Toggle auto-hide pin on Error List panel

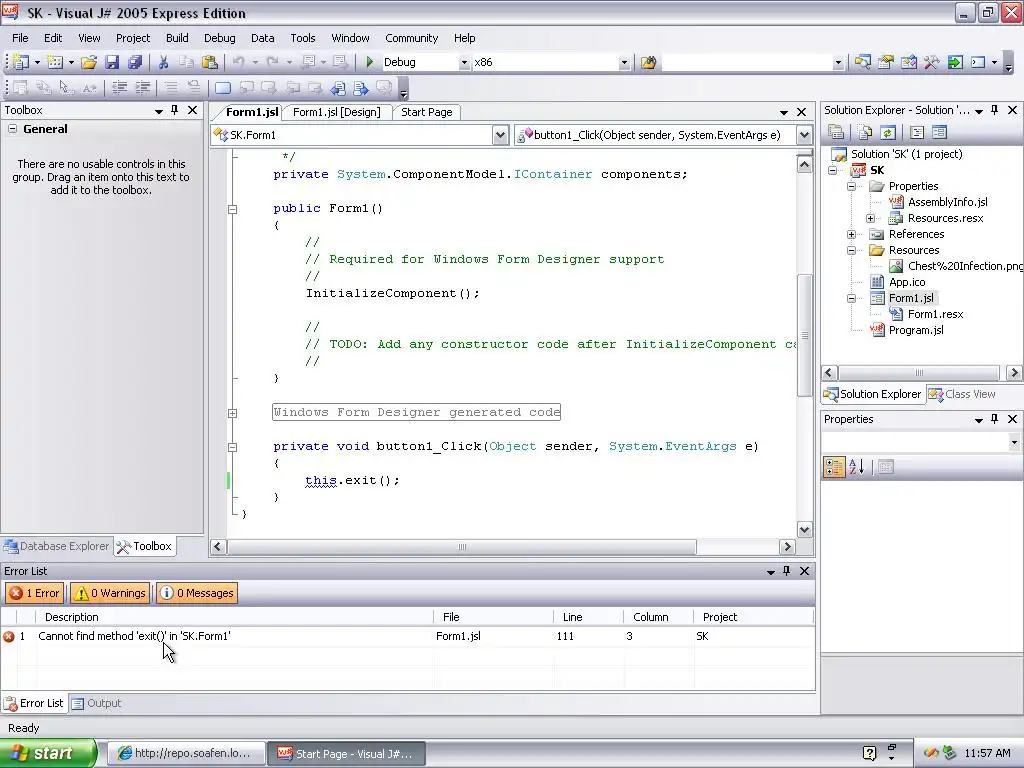coord(787,571)
